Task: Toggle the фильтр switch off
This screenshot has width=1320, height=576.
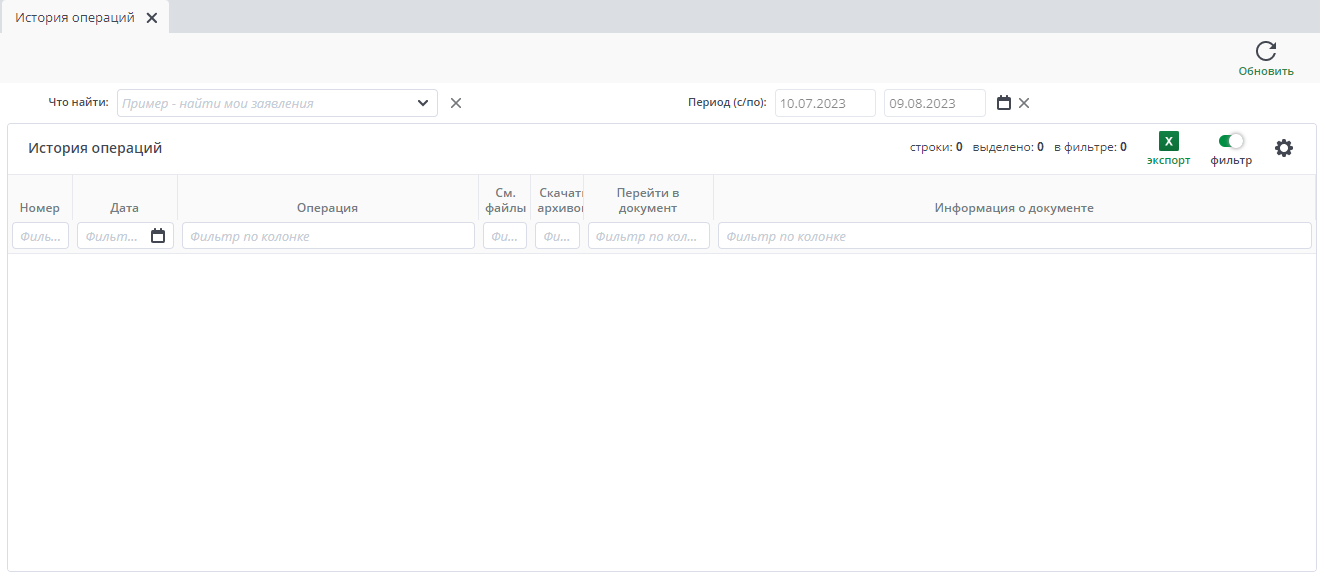Action: [x=1231, y=141]
